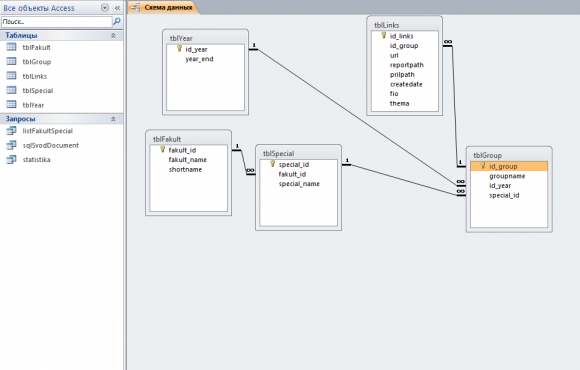Click the tblSpecial table title bar
This screenshot has height=370, width=580.
[x=298, y=153]
